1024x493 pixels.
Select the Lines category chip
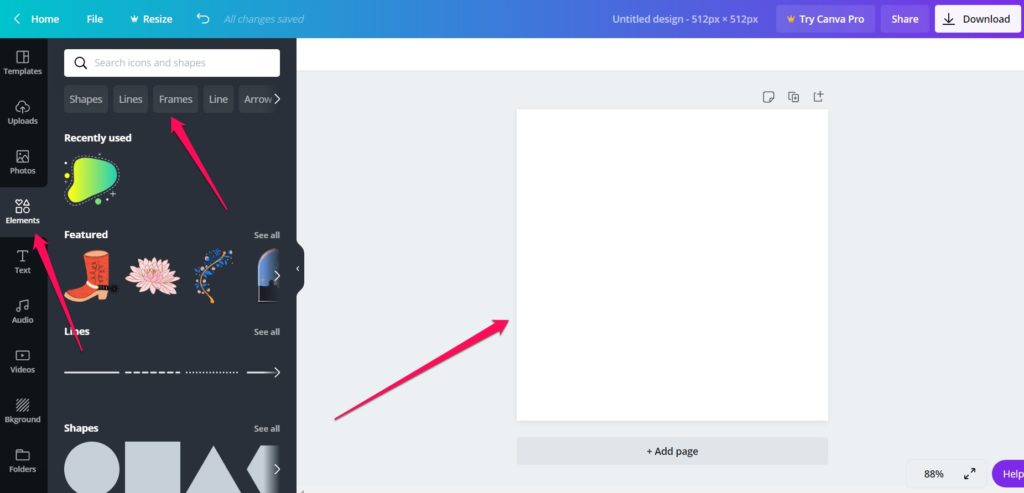131,99
